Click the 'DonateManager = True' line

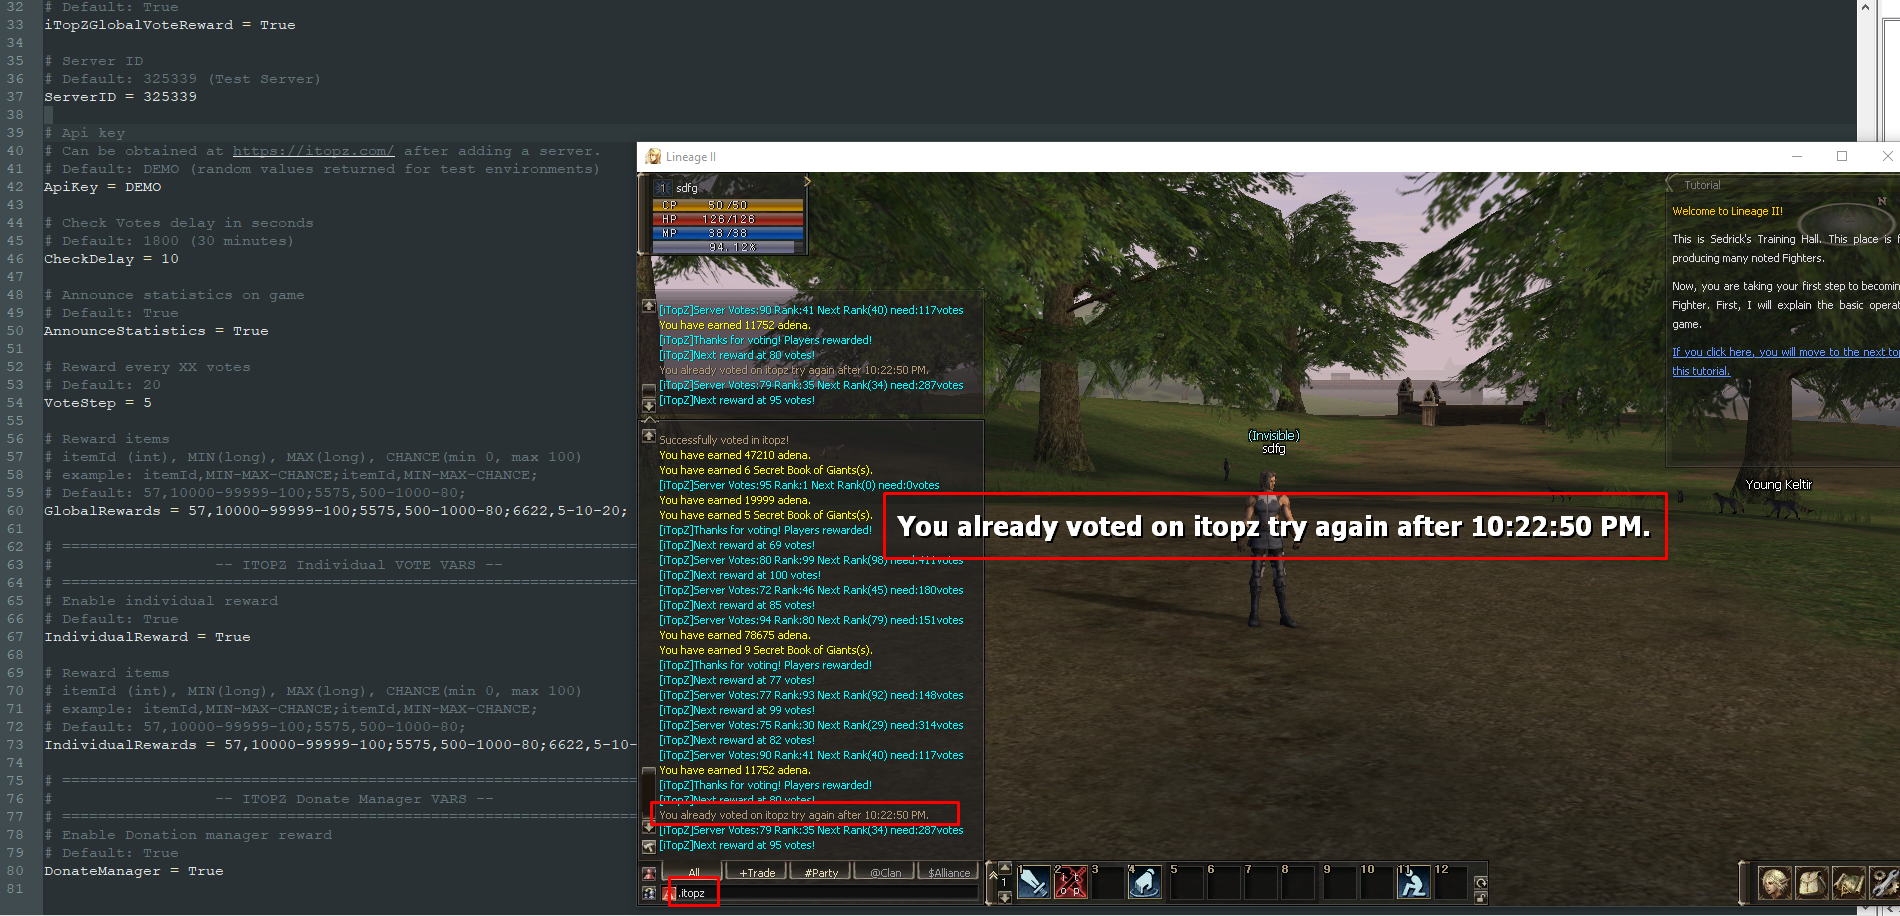click(x=134, y=871)
